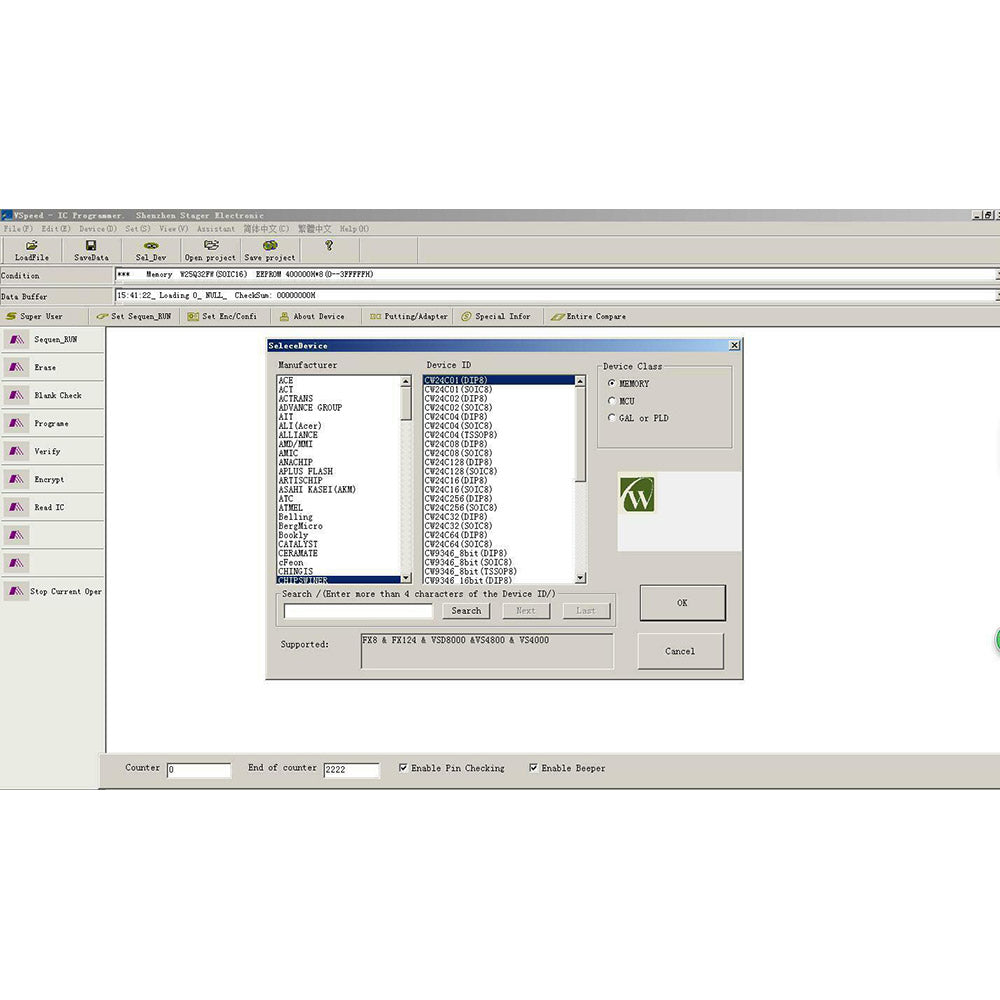Open the Assistant menu
This screenshot has height=1000, width=1000.
click(216, 229)
